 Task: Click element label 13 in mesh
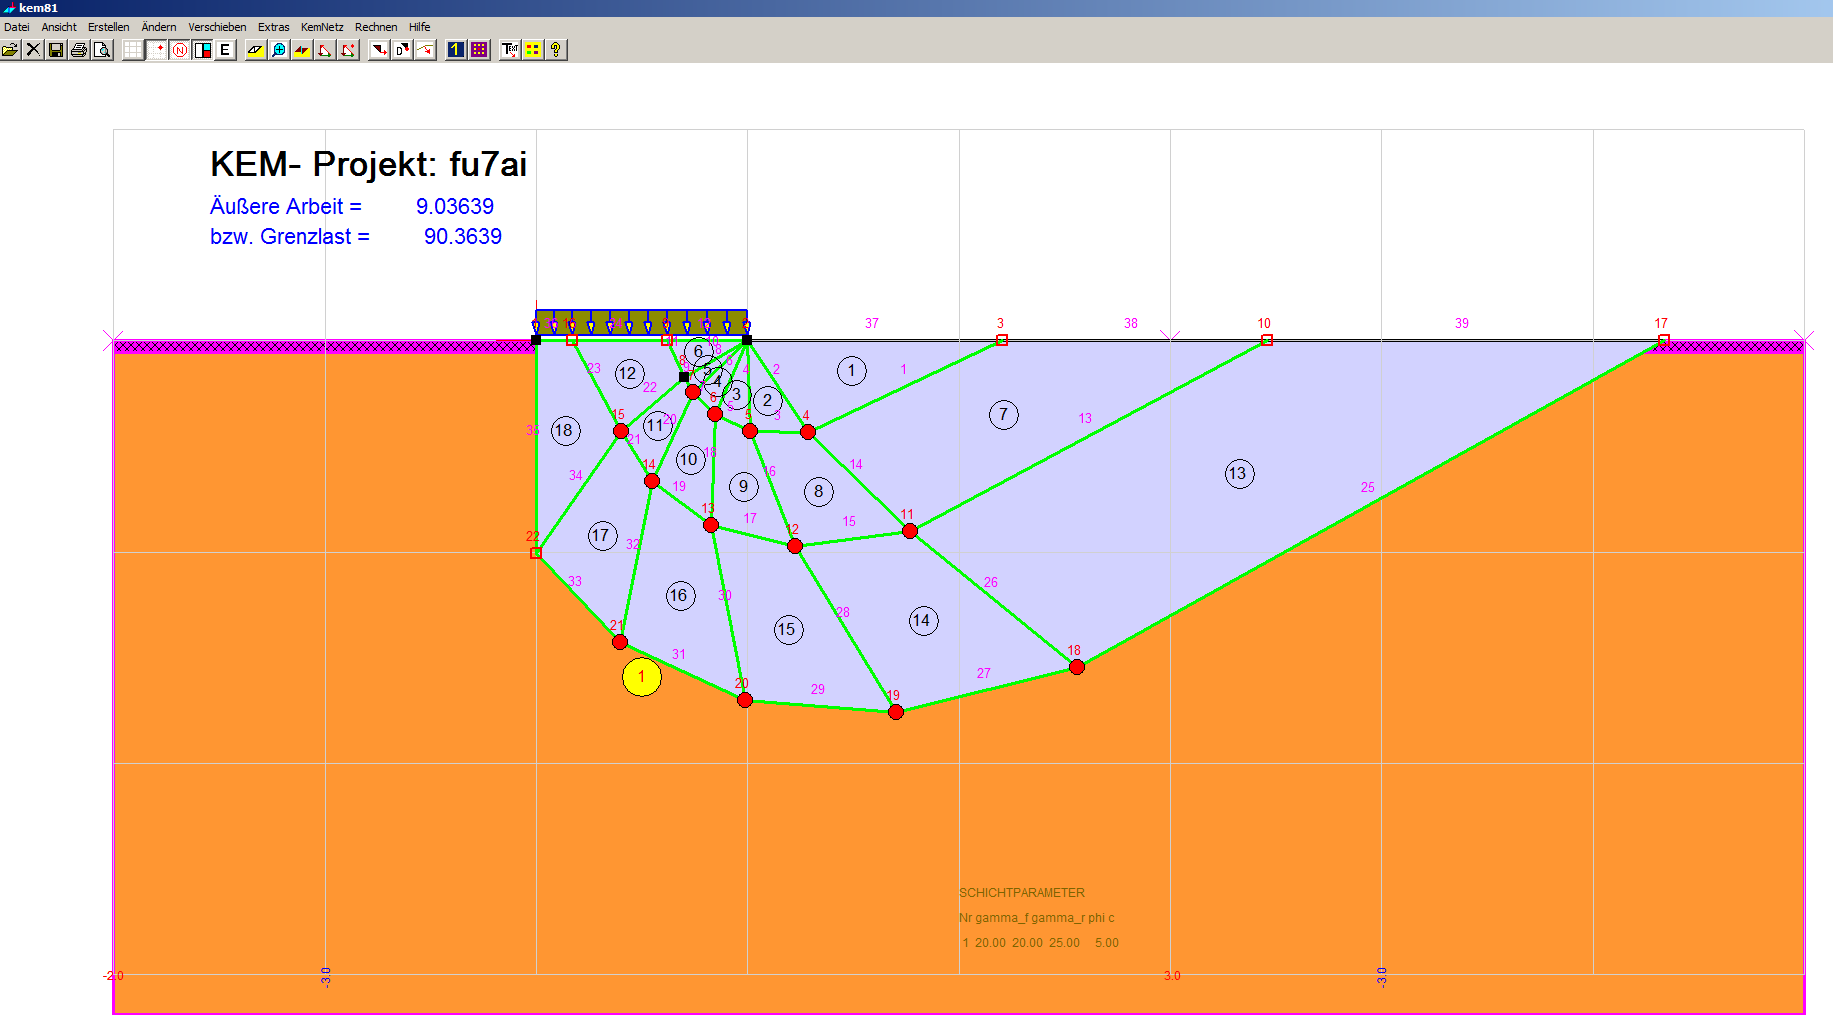1239,474
